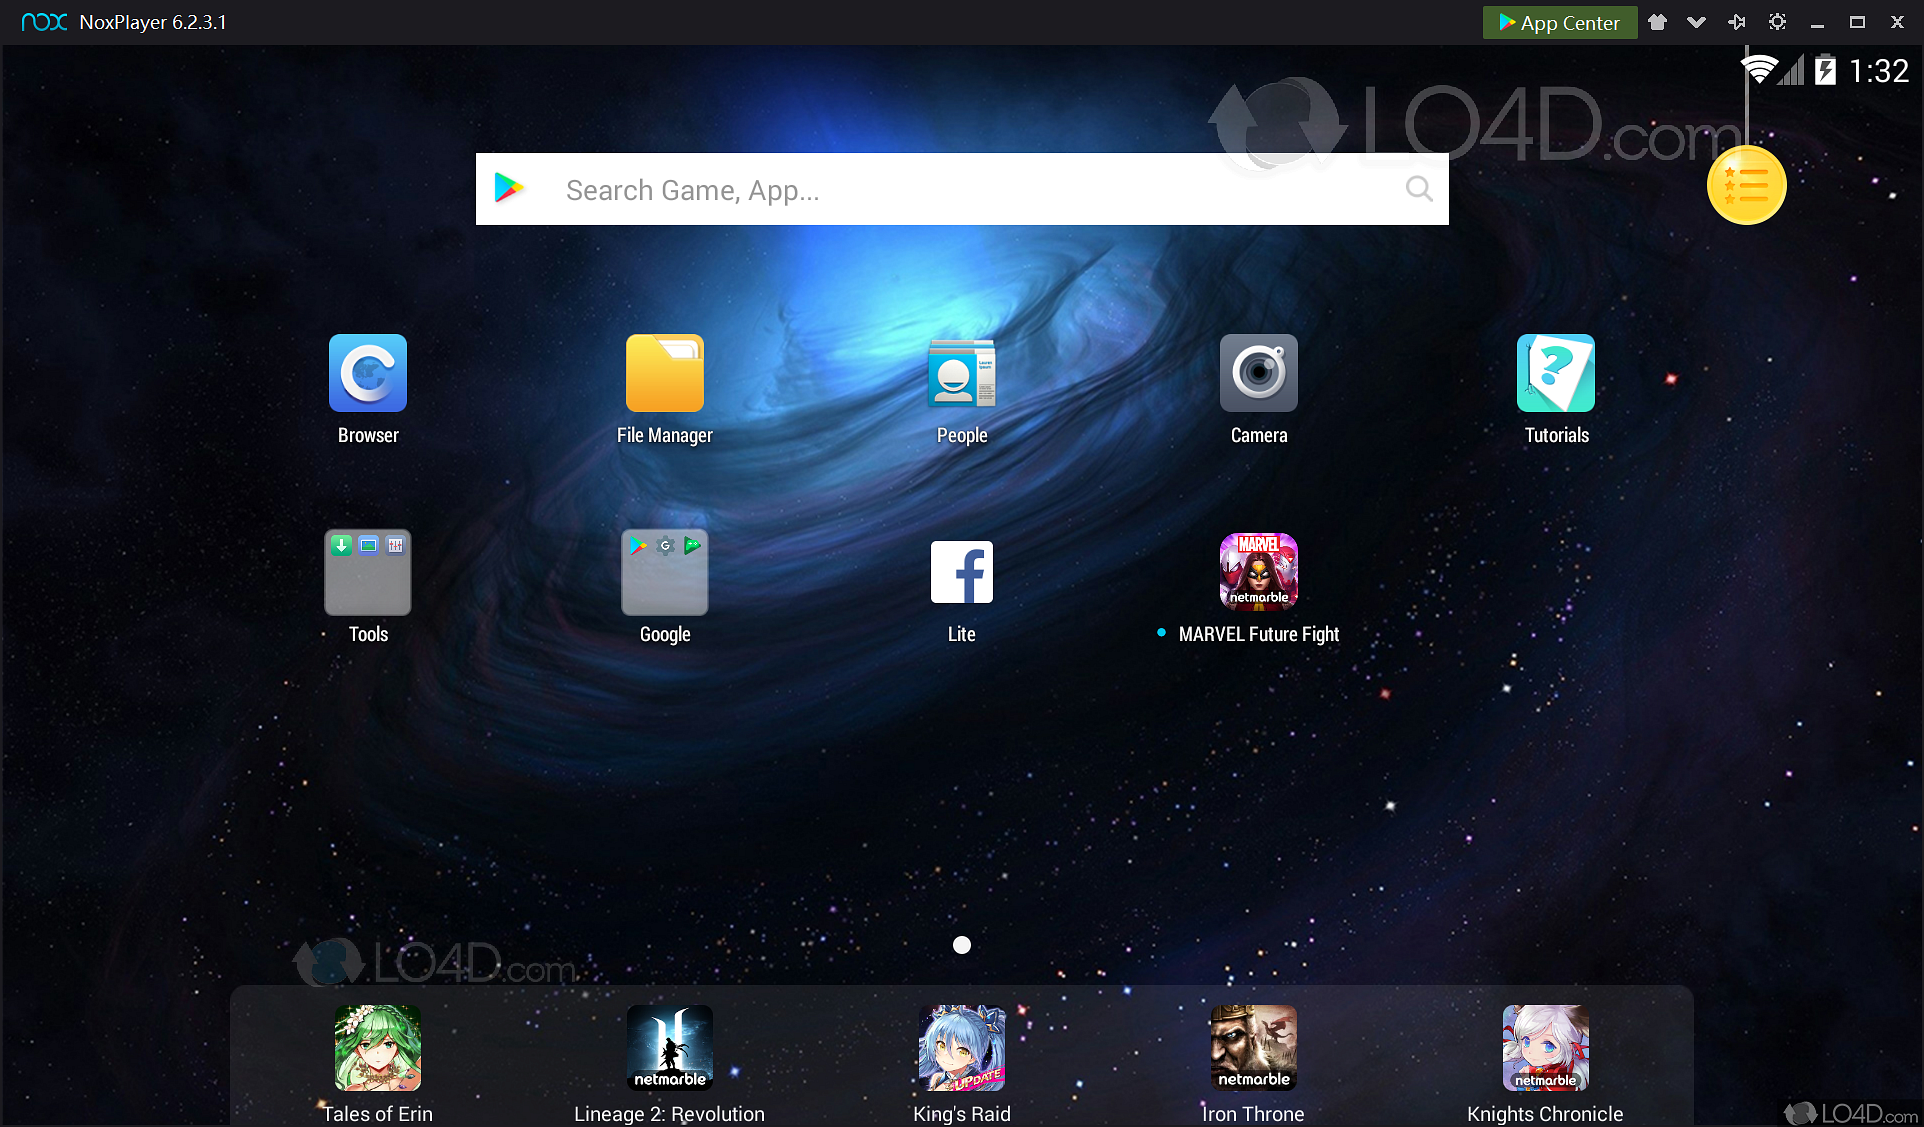Expand the Tools folder
Image resolution: width=1924 pixels, height=1127 pixels.
pyautogui.click(x=367, y=572)
